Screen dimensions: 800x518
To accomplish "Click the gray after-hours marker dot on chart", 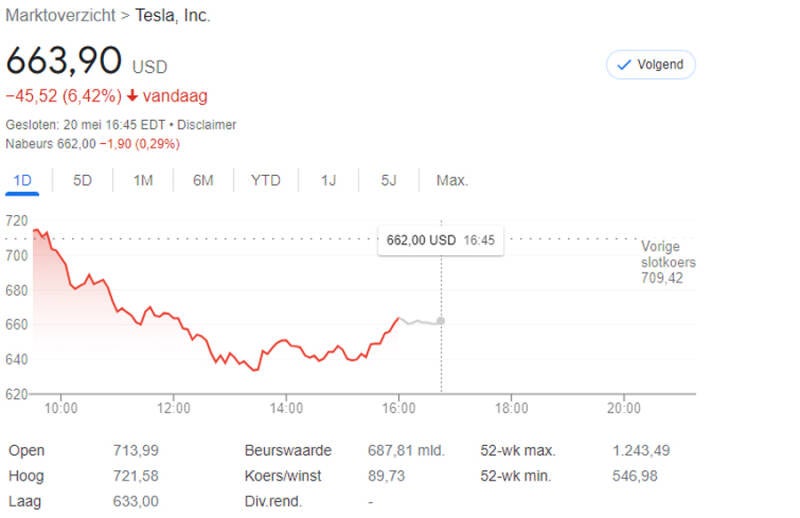I will click(441, 321).
